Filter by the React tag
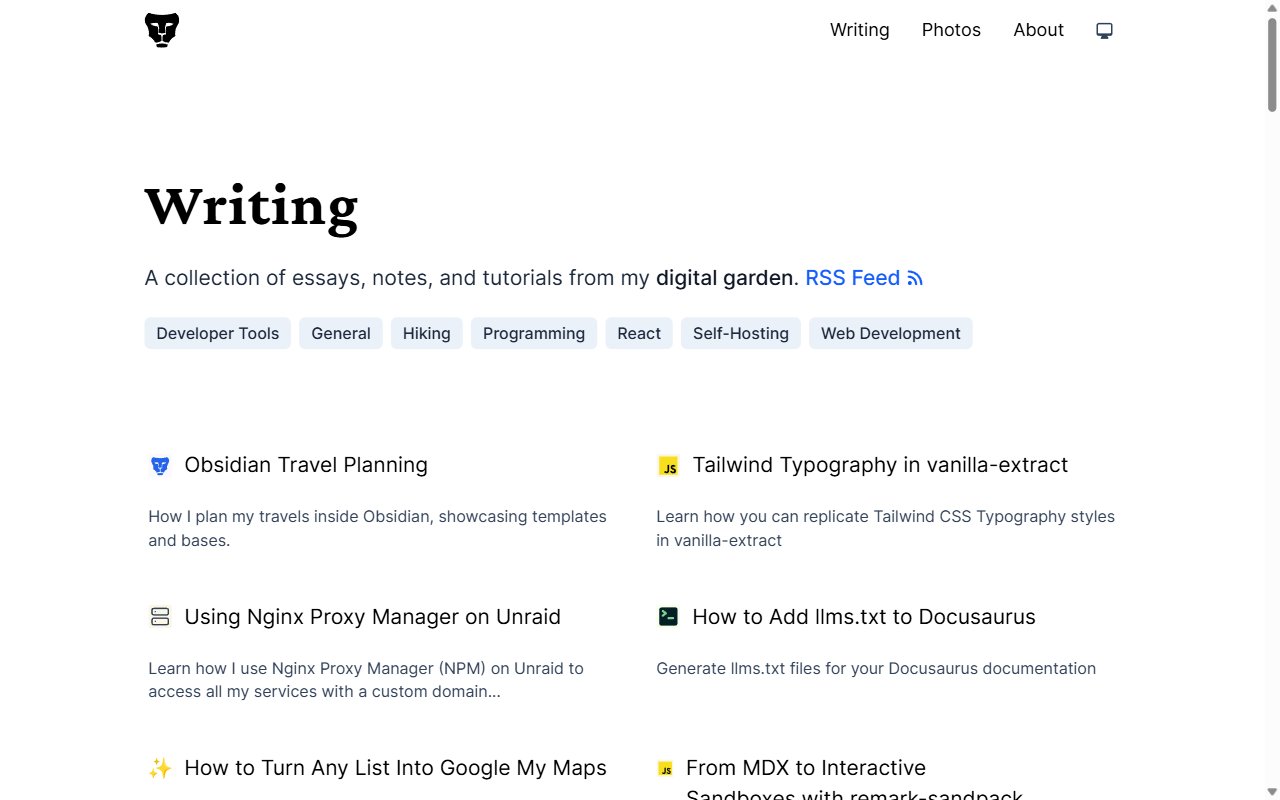Screen dimensions: 1280x800 [639, 333]
